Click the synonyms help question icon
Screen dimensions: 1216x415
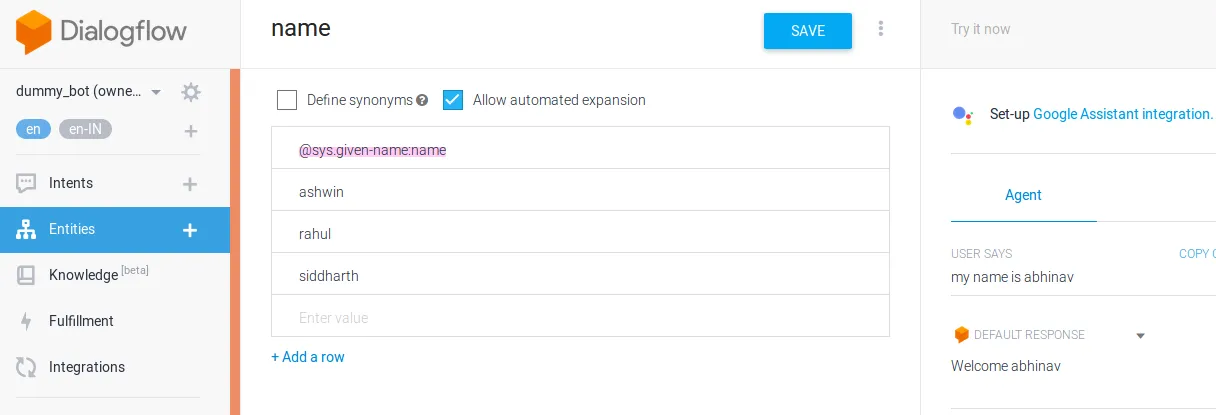point(422,100)
